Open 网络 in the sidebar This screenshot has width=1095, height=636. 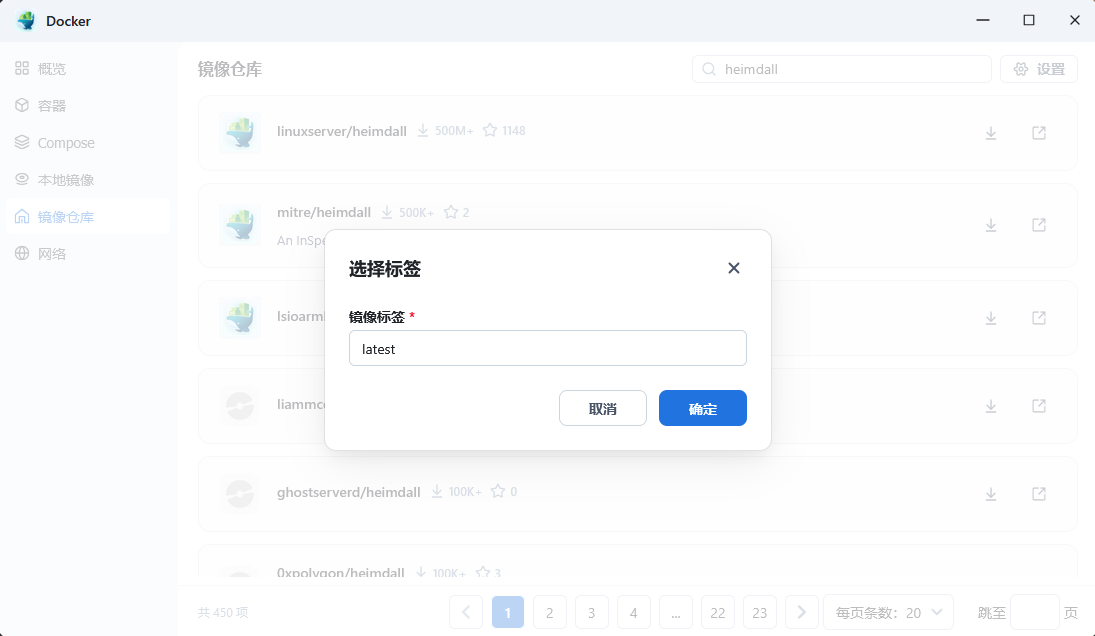pyautogui.click(x=87, y=253)
